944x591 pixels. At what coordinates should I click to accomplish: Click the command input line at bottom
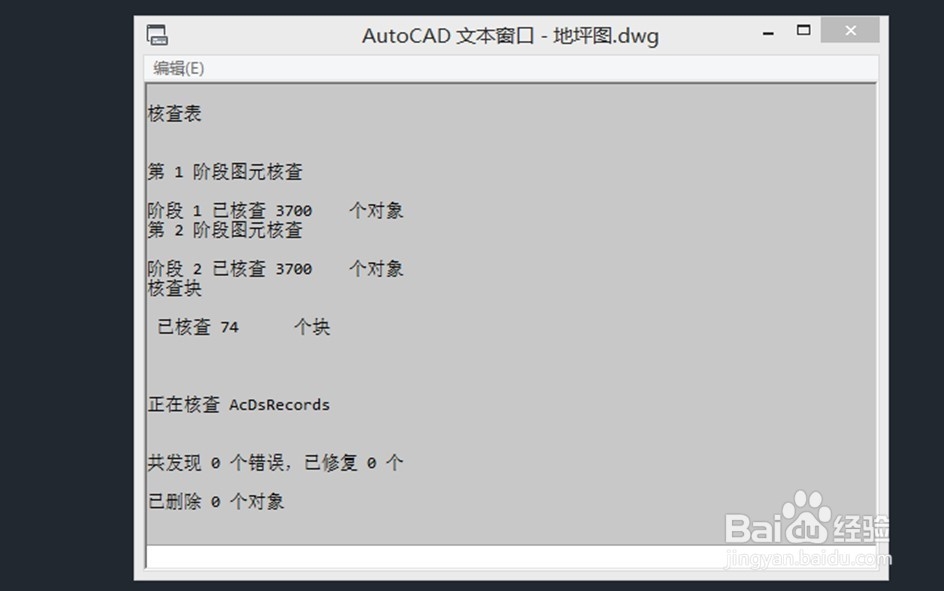click(511, 557)
